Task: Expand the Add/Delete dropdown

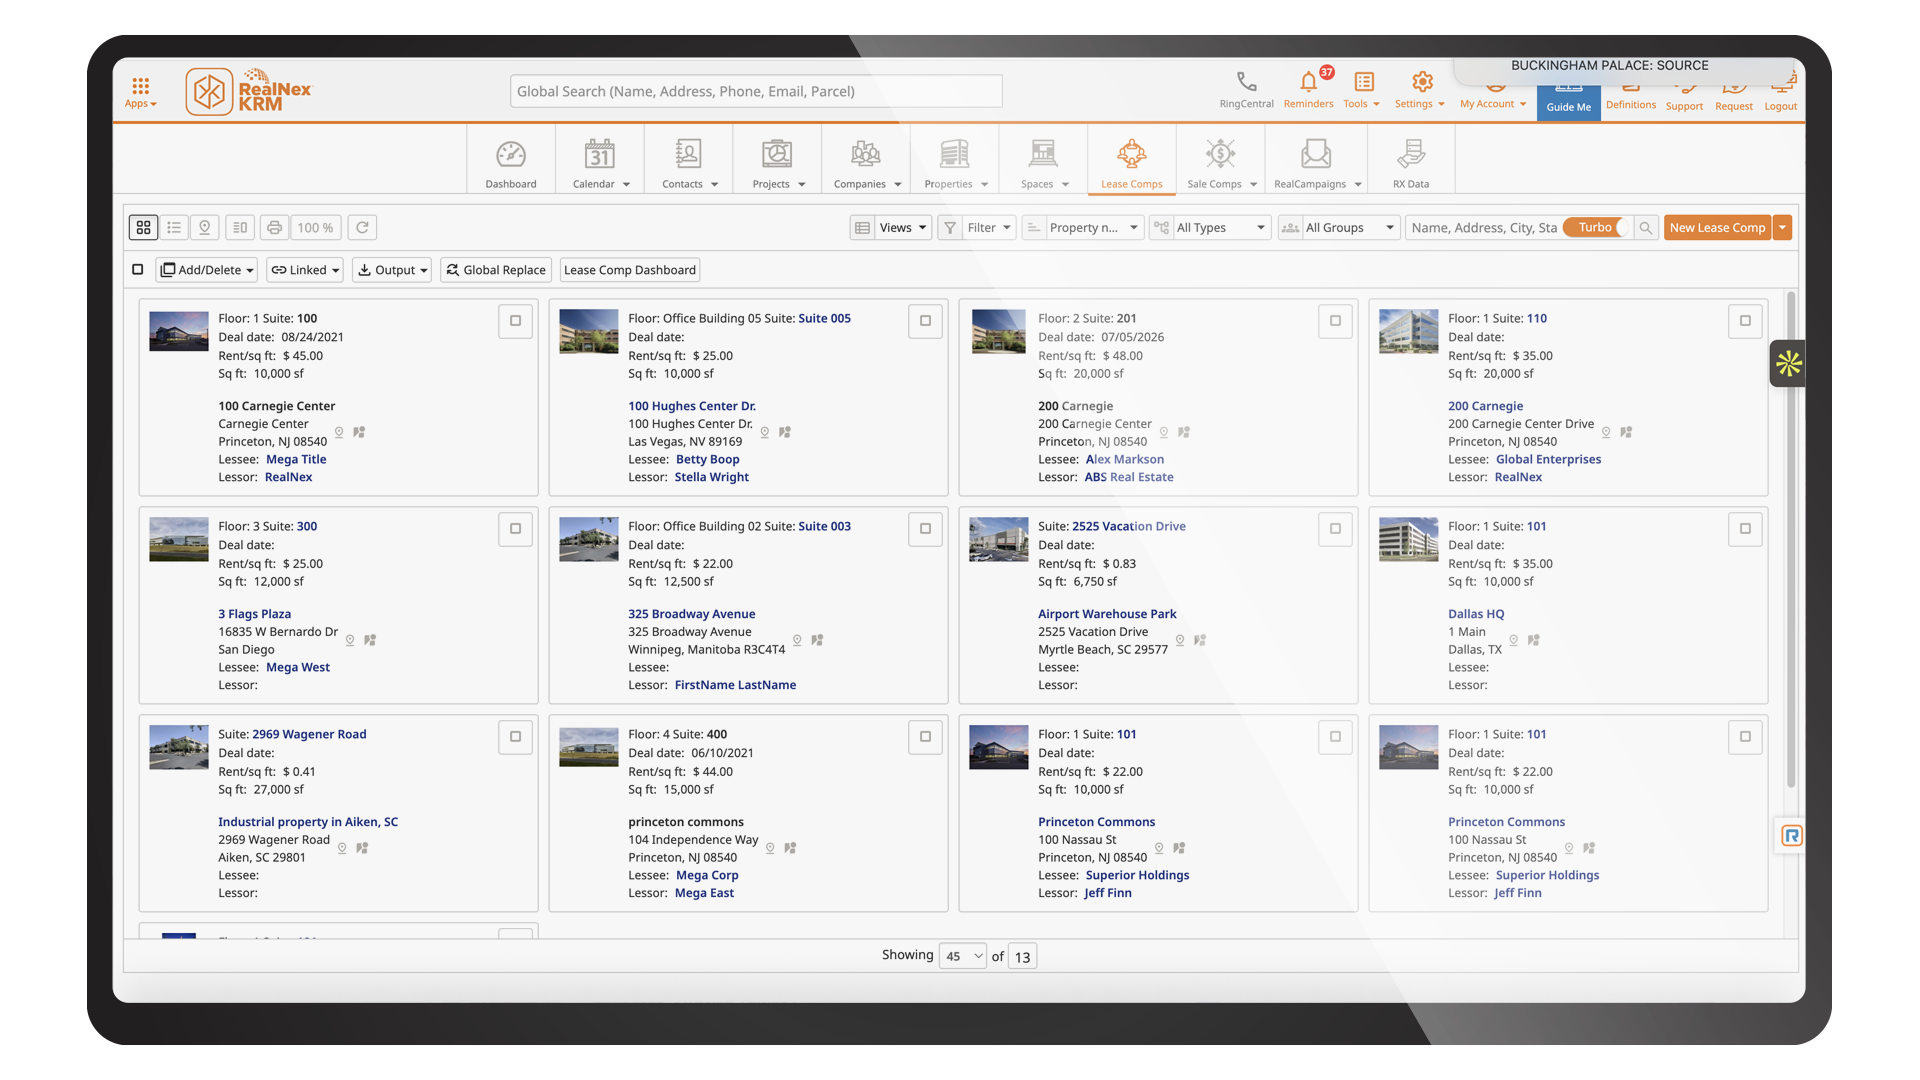Action: (207, 270)
